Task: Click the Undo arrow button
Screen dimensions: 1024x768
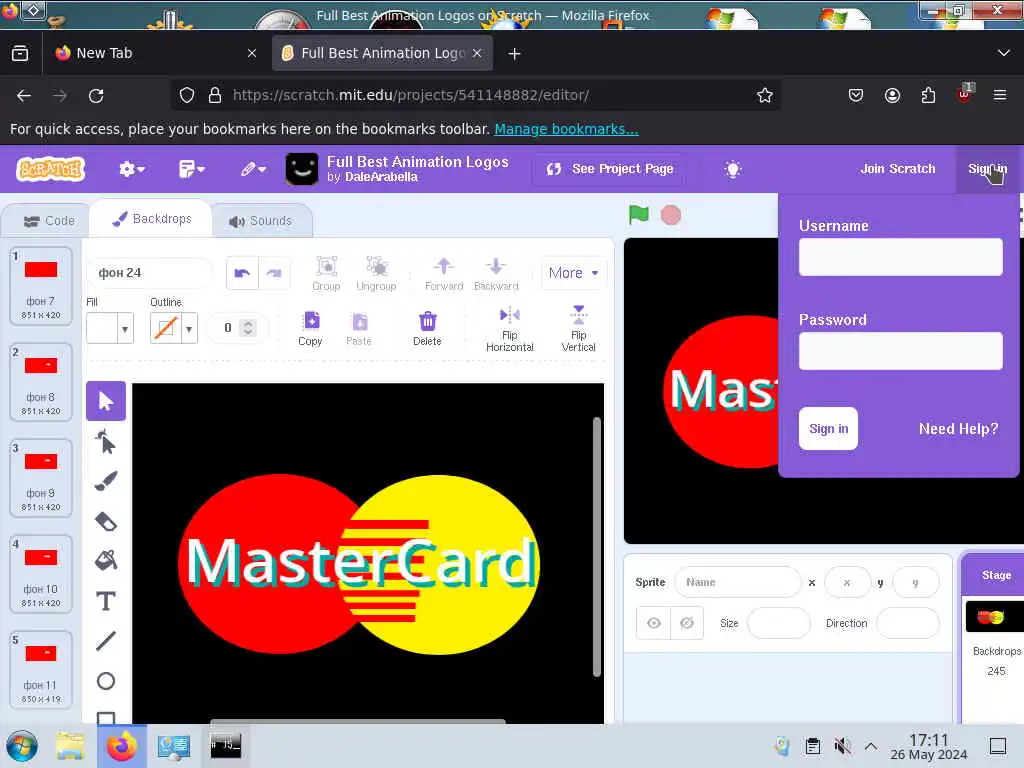Action: pyautogui.click(x=242, y=273)
